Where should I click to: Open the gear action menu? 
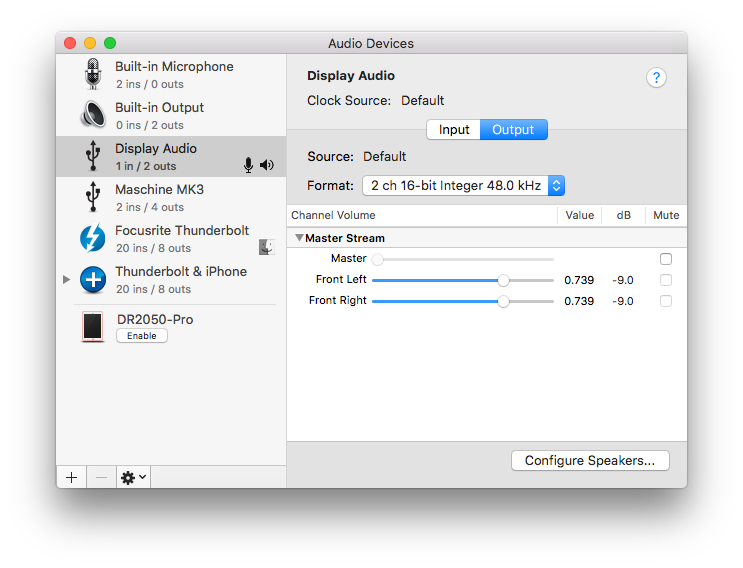tap(133, 477)
